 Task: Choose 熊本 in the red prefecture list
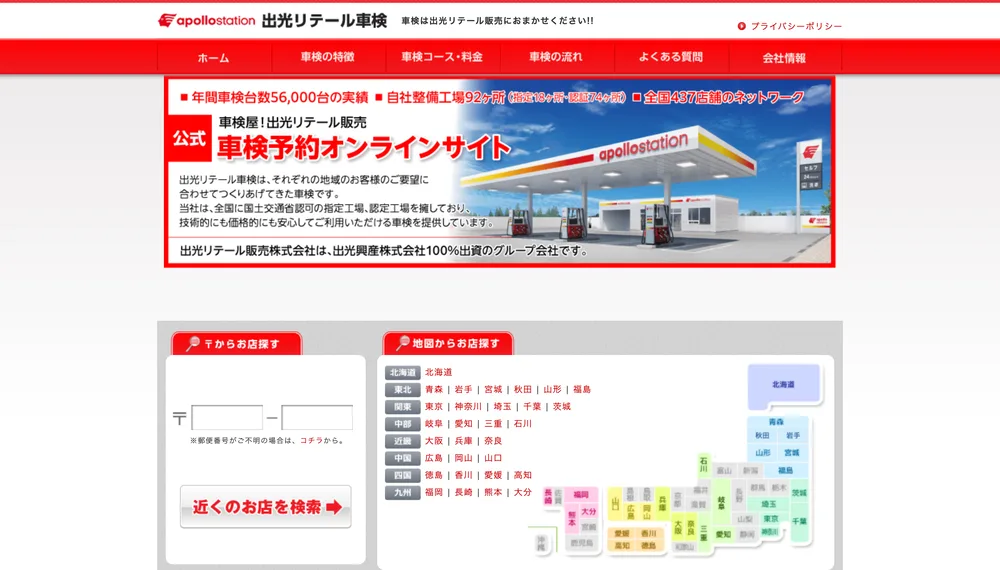493,493
